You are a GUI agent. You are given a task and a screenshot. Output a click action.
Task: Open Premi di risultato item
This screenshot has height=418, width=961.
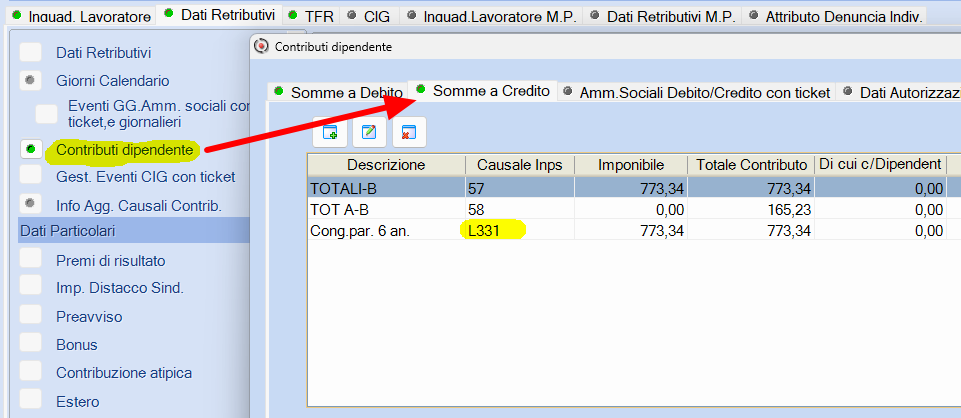point(111,261)
